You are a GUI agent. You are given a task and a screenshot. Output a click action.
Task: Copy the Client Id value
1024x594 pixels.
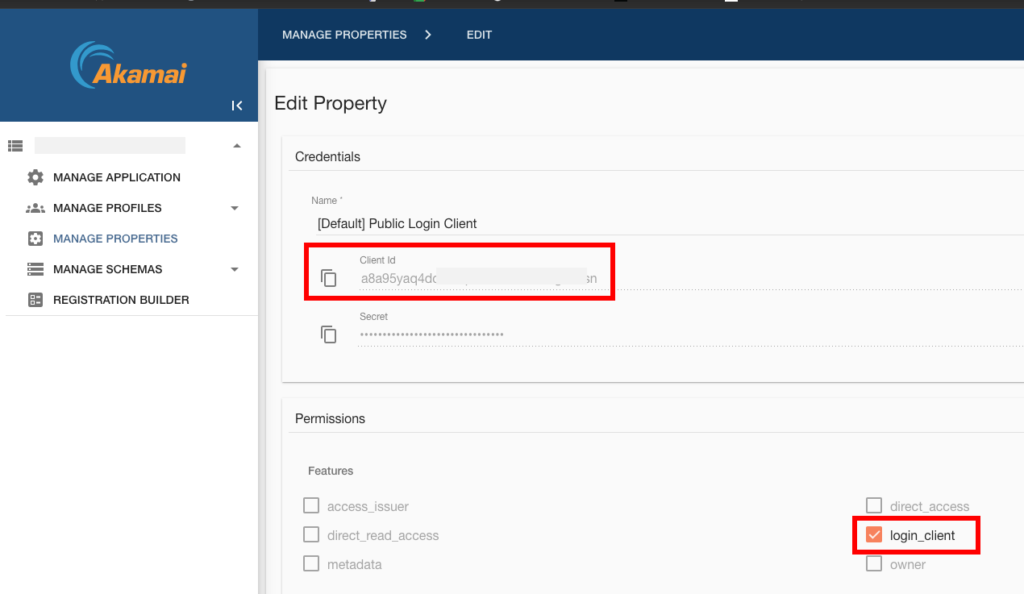329,278
